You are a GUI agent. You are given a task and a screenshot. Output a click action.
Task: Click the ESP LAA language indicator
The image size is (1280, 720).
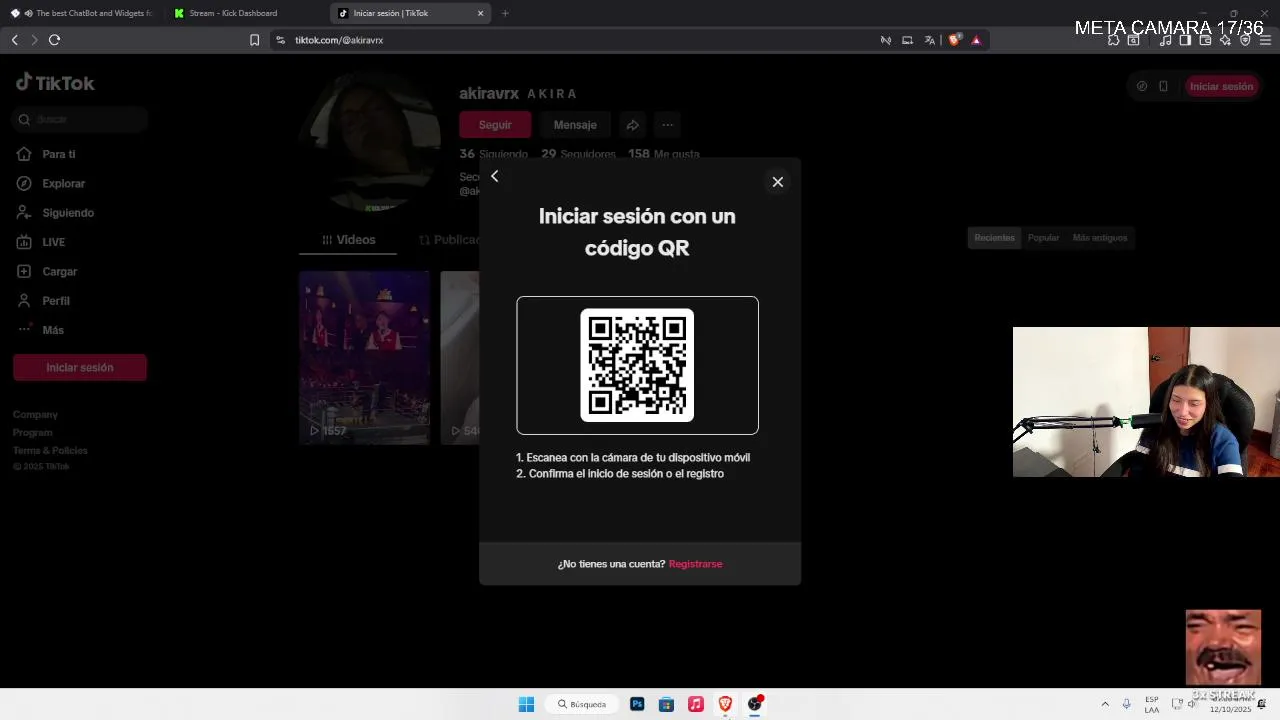(1152, 704)
